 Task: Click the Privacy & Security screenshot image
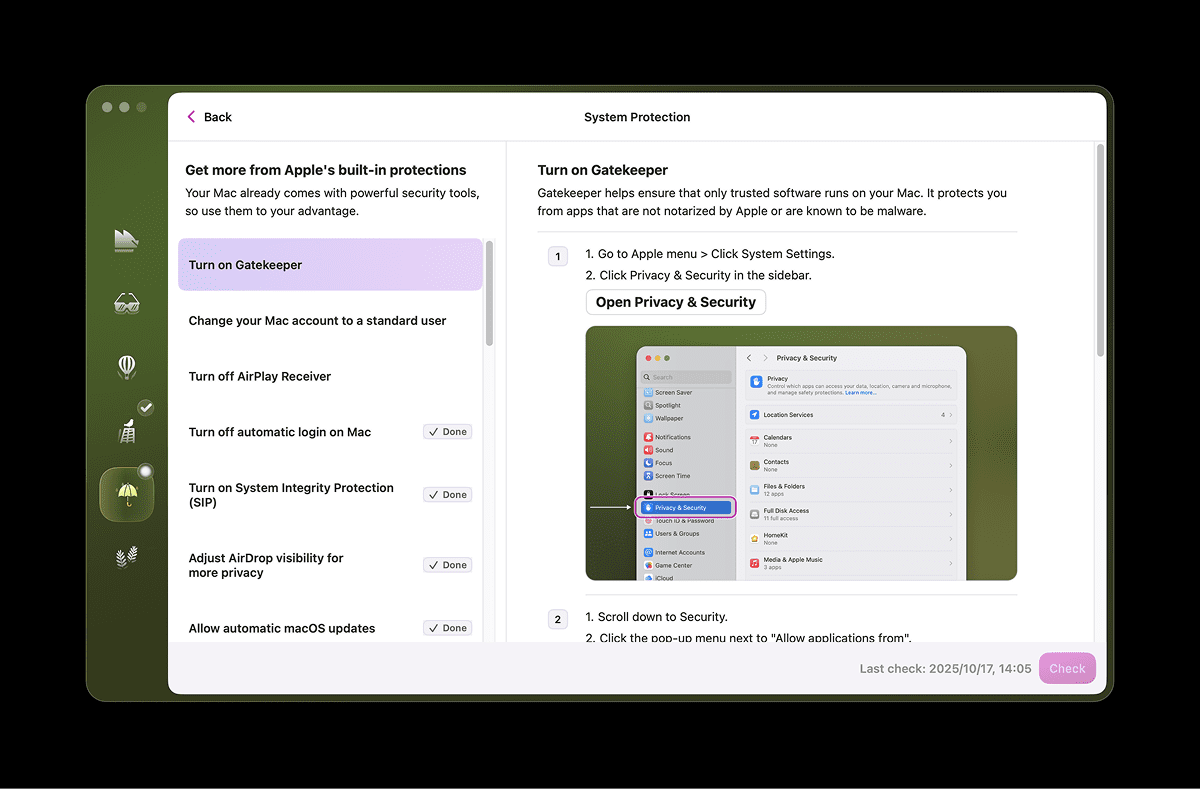click(x=801, y=453)
